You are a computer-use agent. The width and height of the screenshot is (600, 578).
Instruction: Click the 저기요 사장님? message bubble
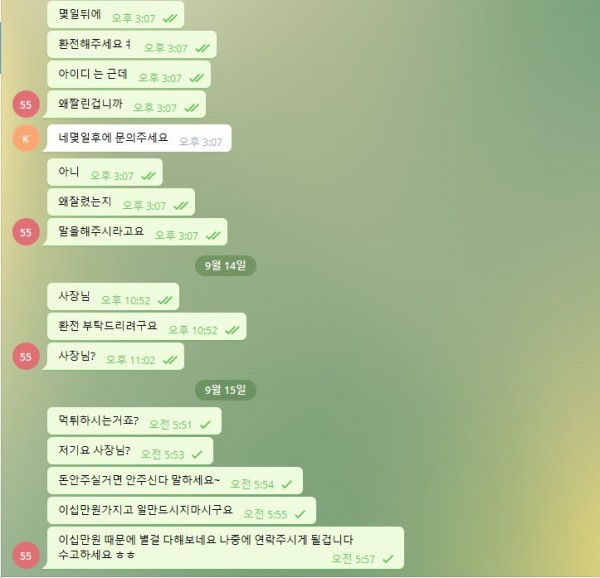click(130, 451)
